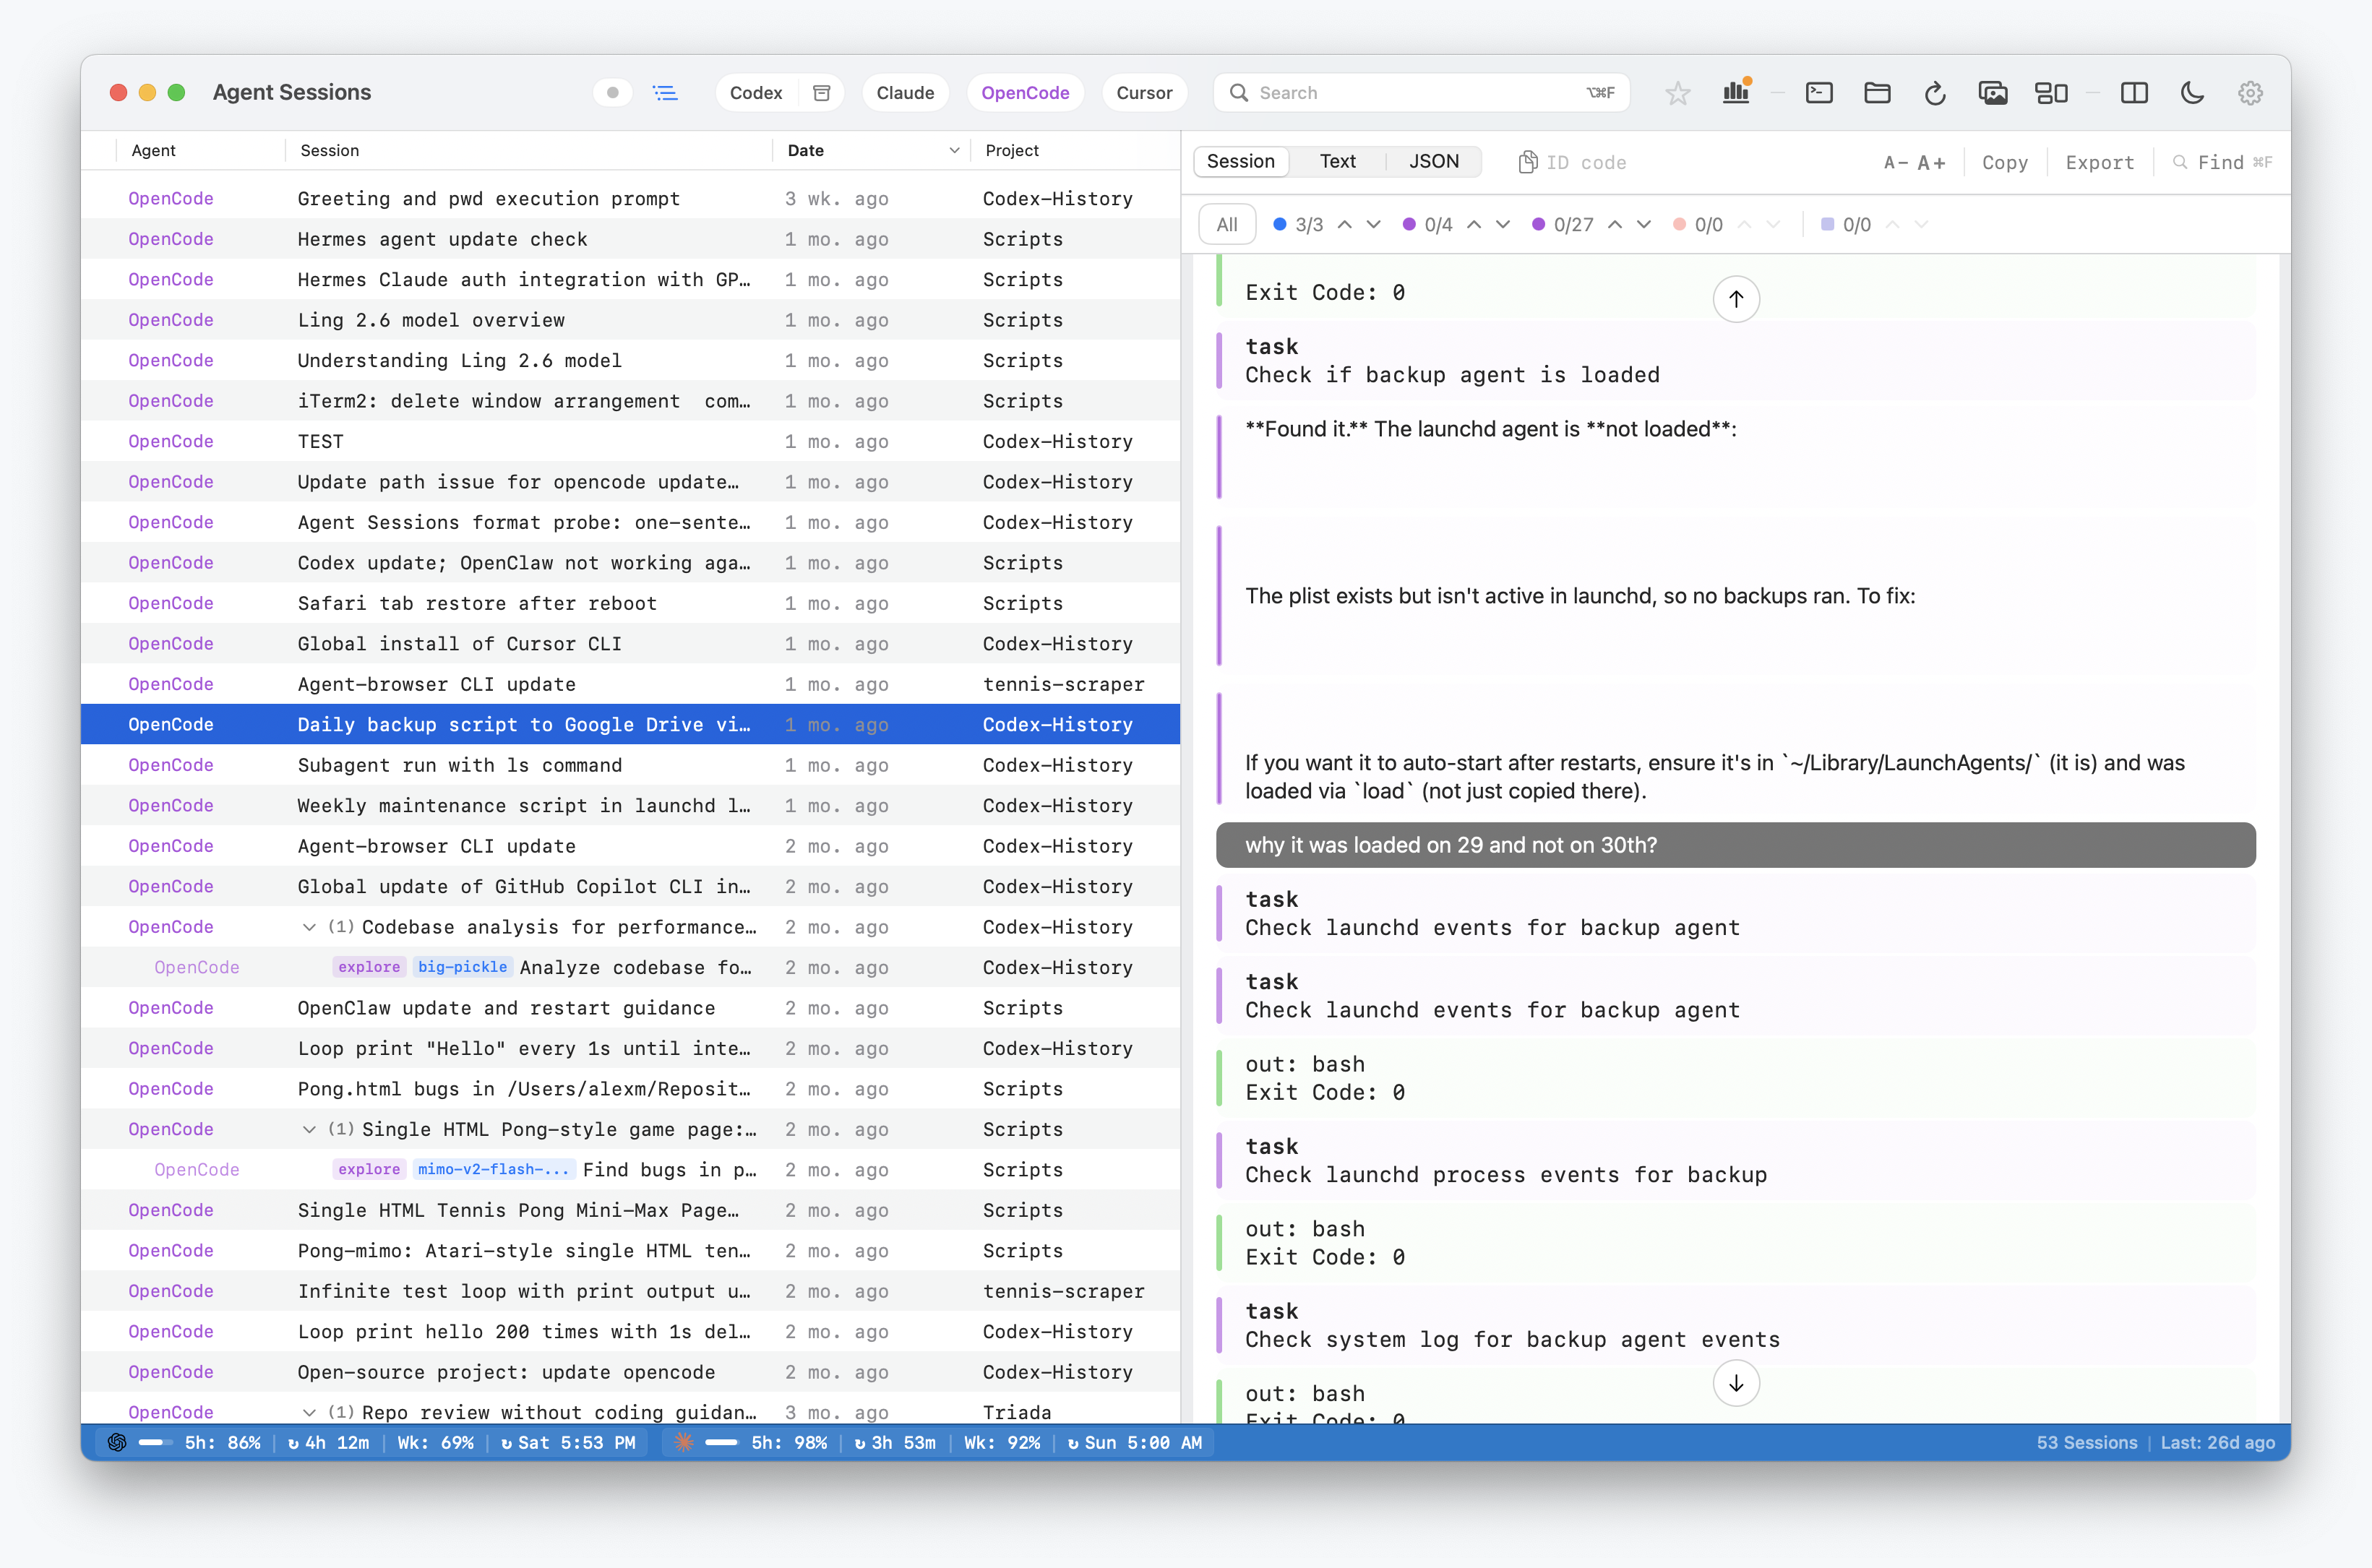Switch to the Text view tab
This screenshot has height=1568, width=2372.
(x=1337, y=161)
